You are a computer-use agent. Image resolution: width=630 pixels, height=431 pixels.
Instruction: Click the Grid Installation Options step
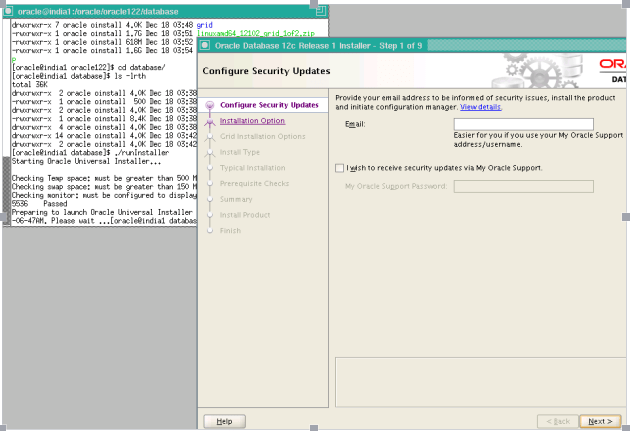coord(262,136)
